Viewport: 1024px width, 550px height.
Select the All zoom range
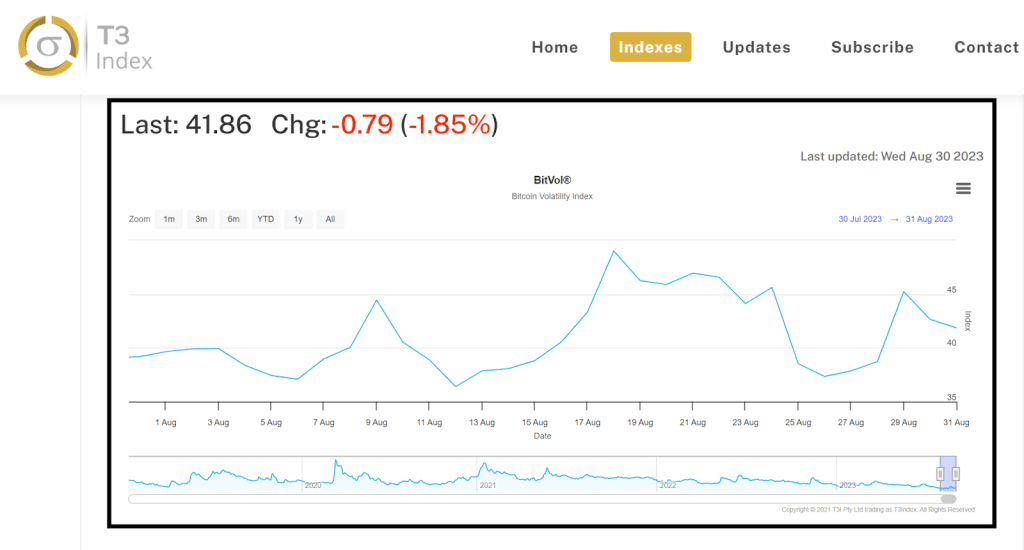(330, 219)
